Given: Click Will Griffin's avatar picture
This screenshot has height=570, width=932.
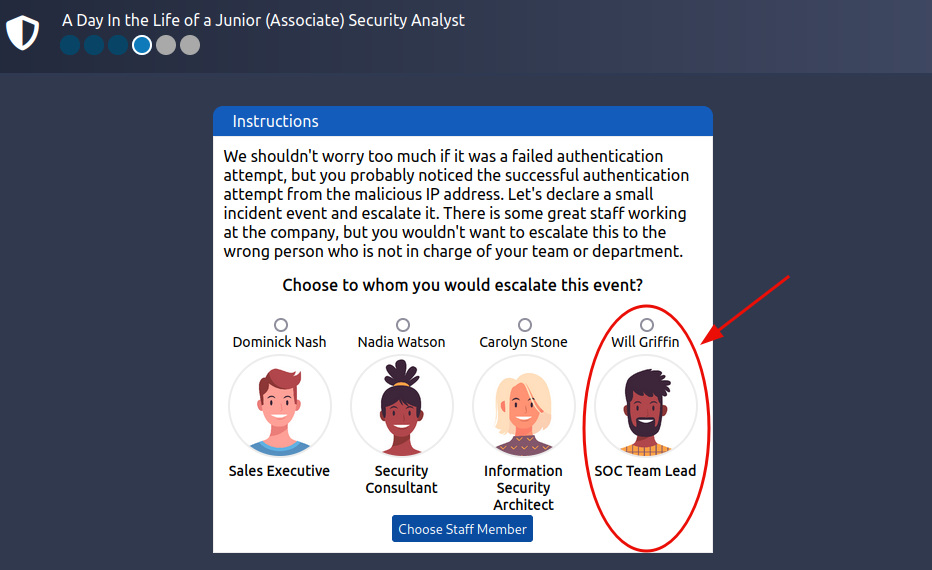Looking at the screenshot, I should [x=646, y=407].
